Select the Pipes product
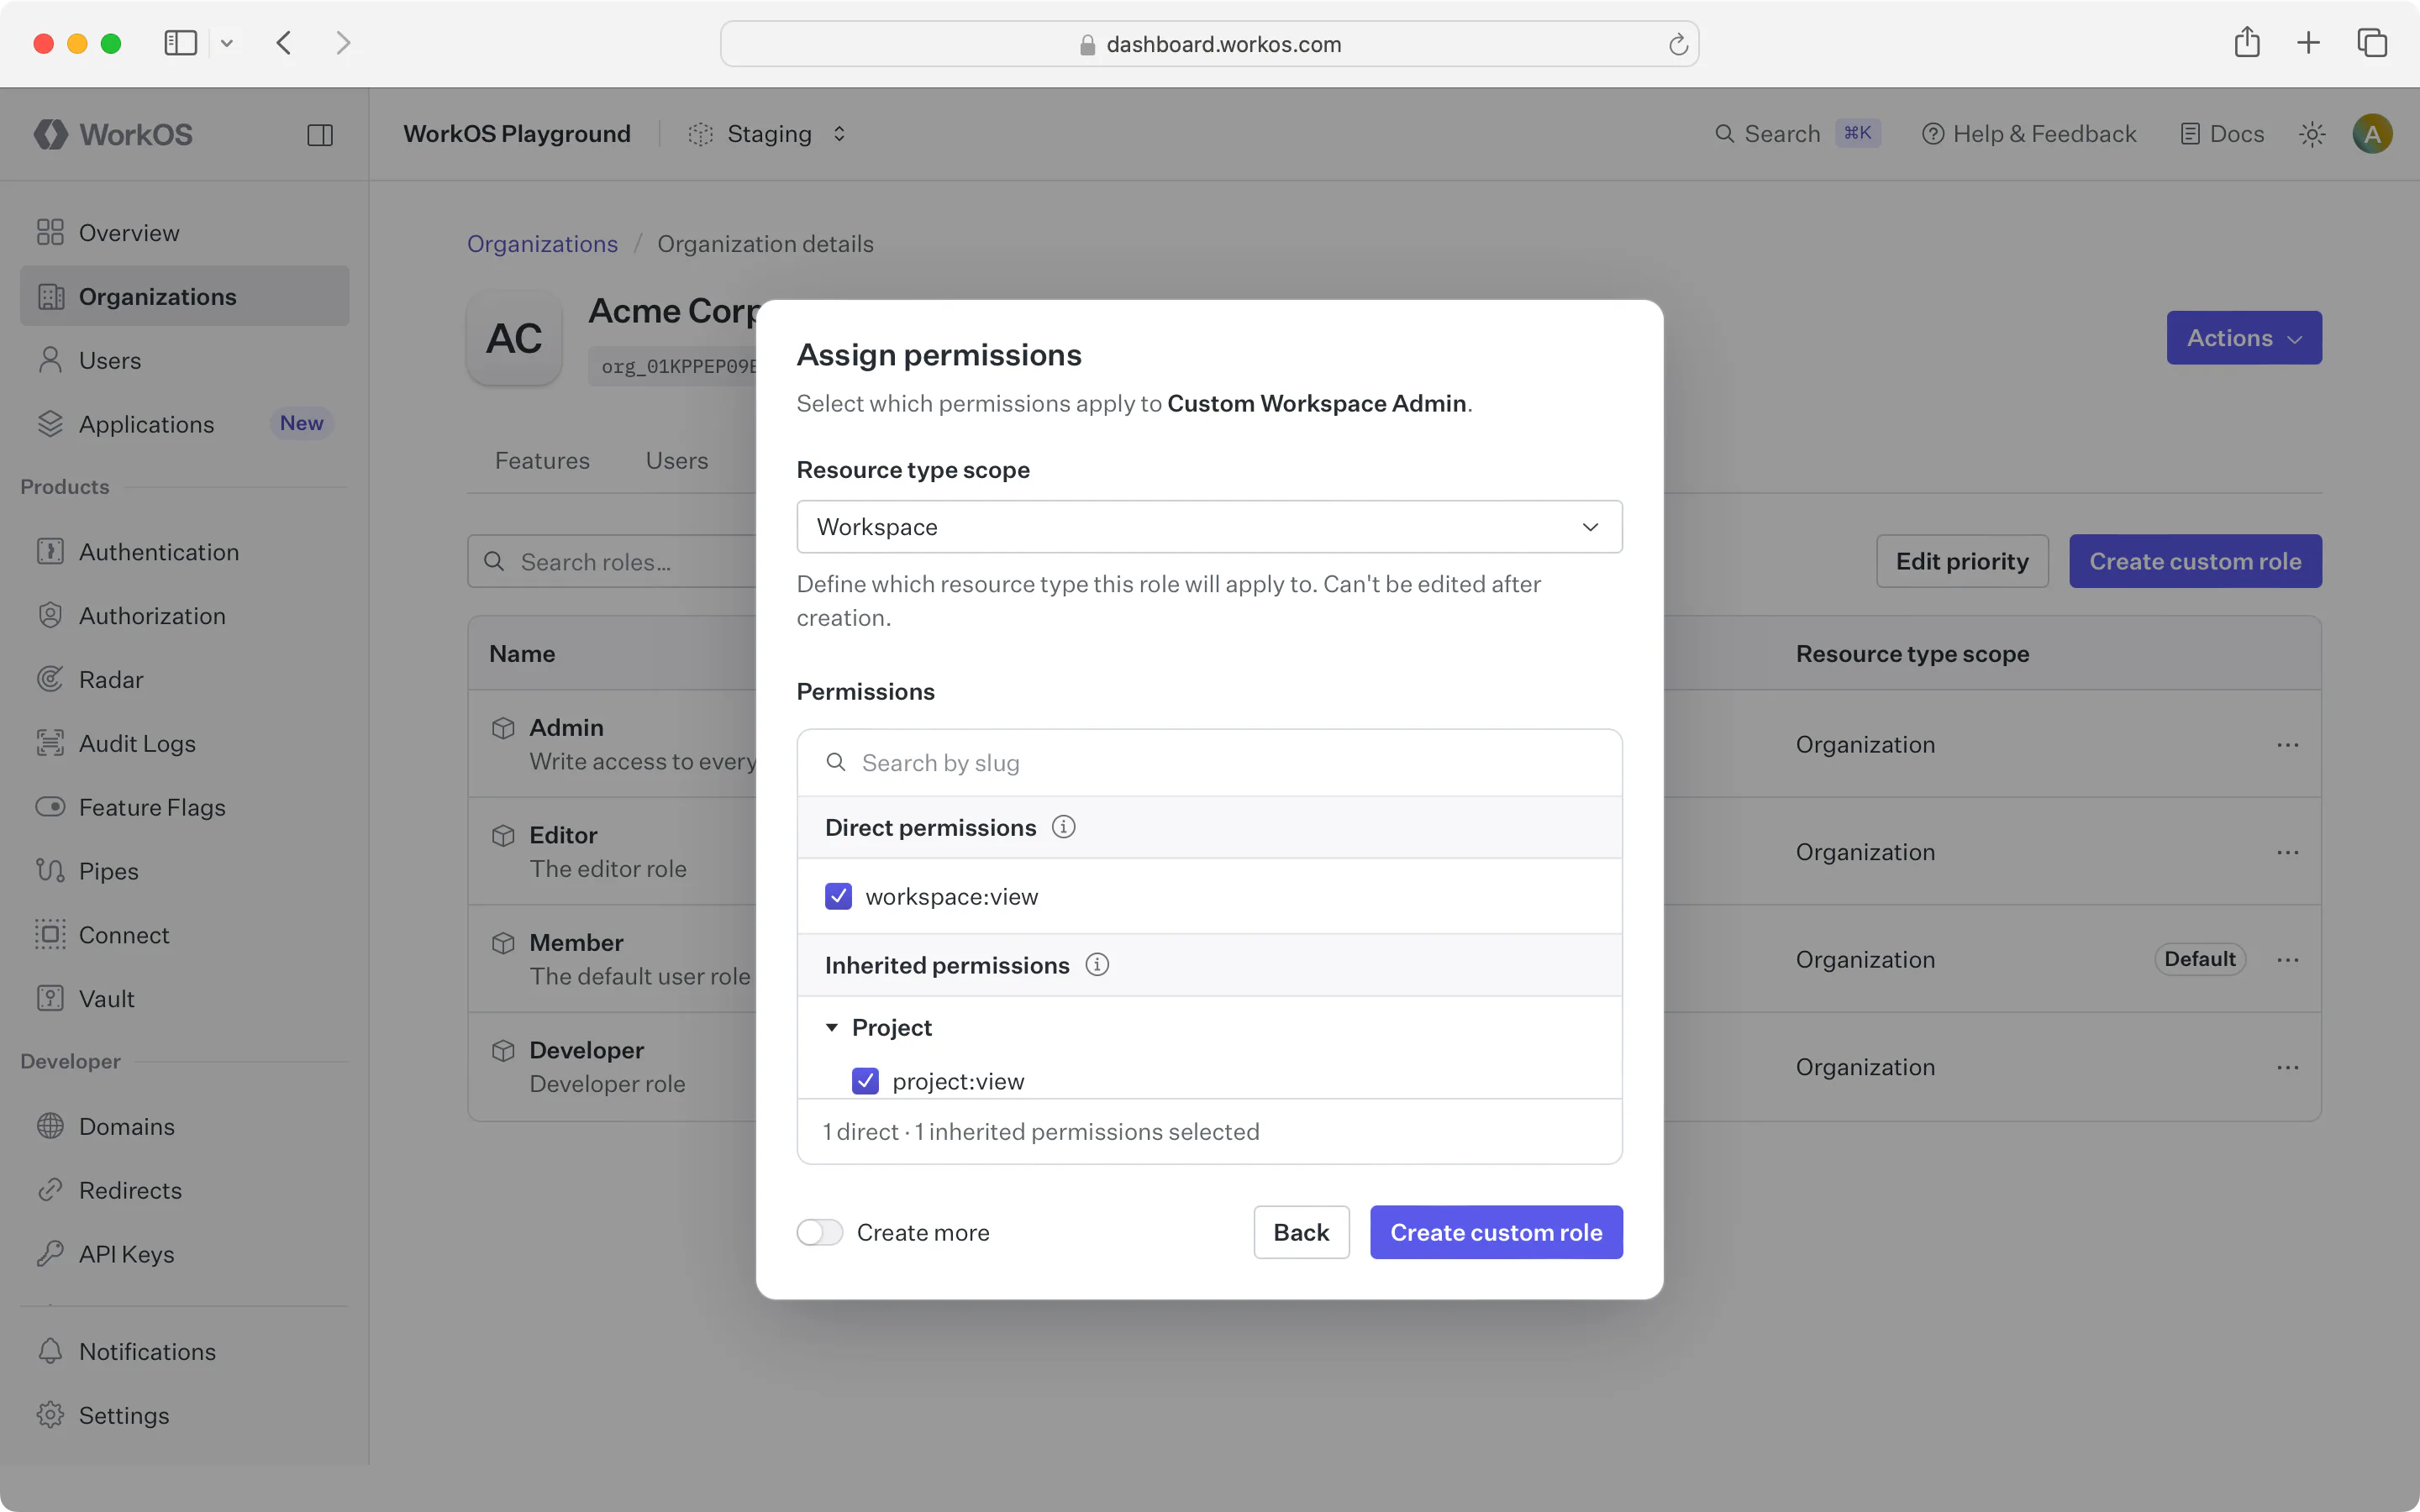2420x1512 pixels. click(109, 871)
